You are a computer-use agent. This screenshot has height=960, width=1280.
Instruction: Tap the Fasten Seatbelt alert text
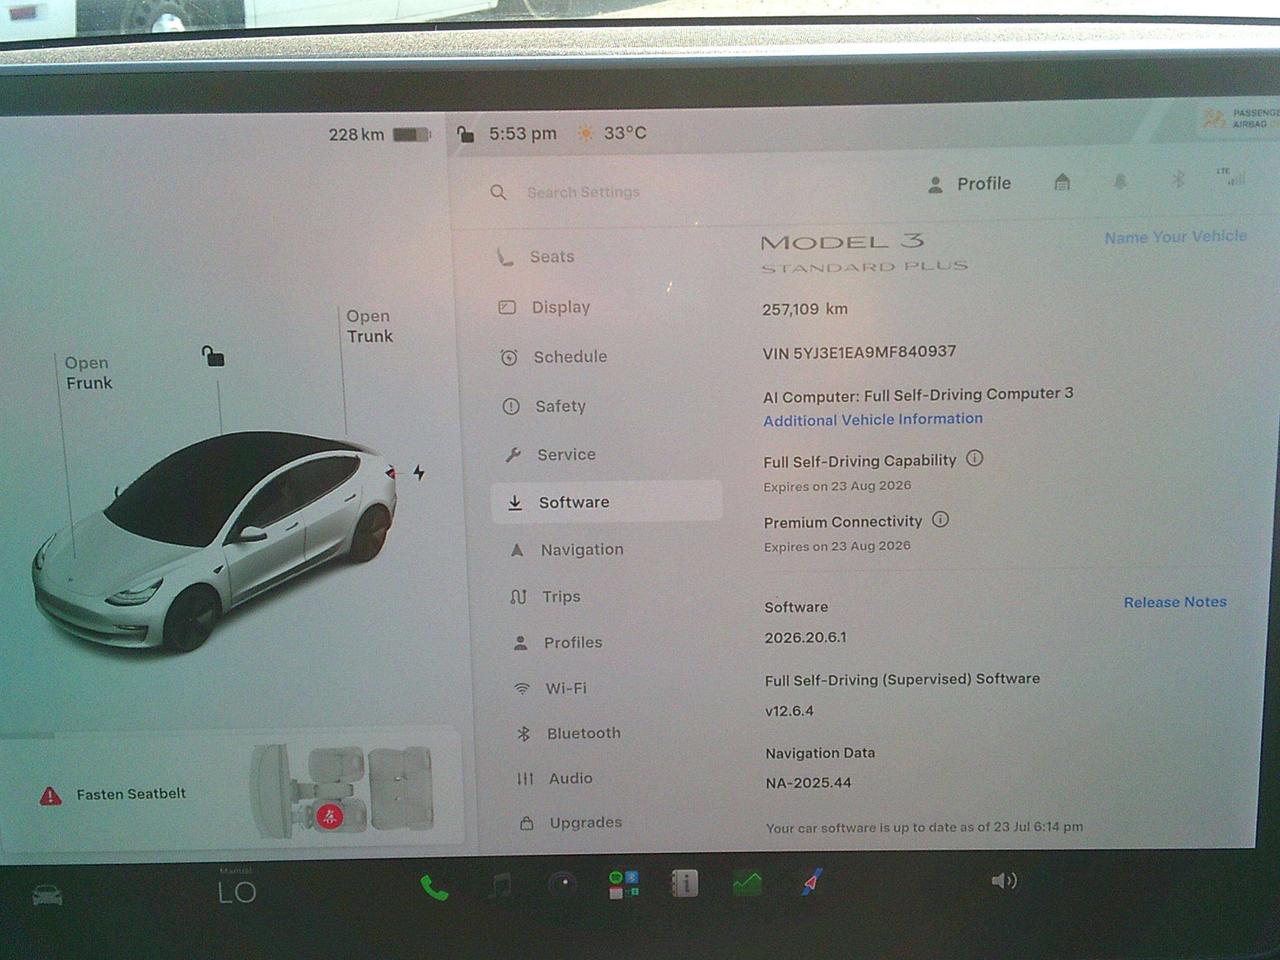tap(131, 794)
